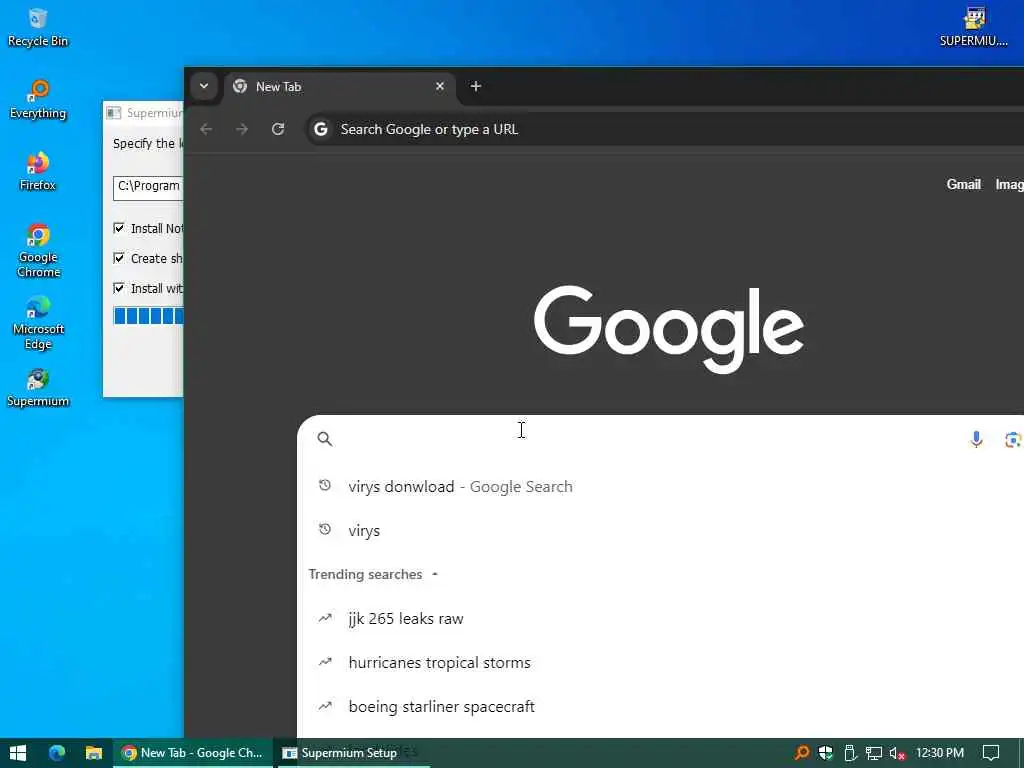The image size is (1024, 768).
Task: Click the muted volume tray icon
Action: pos(898,753)
